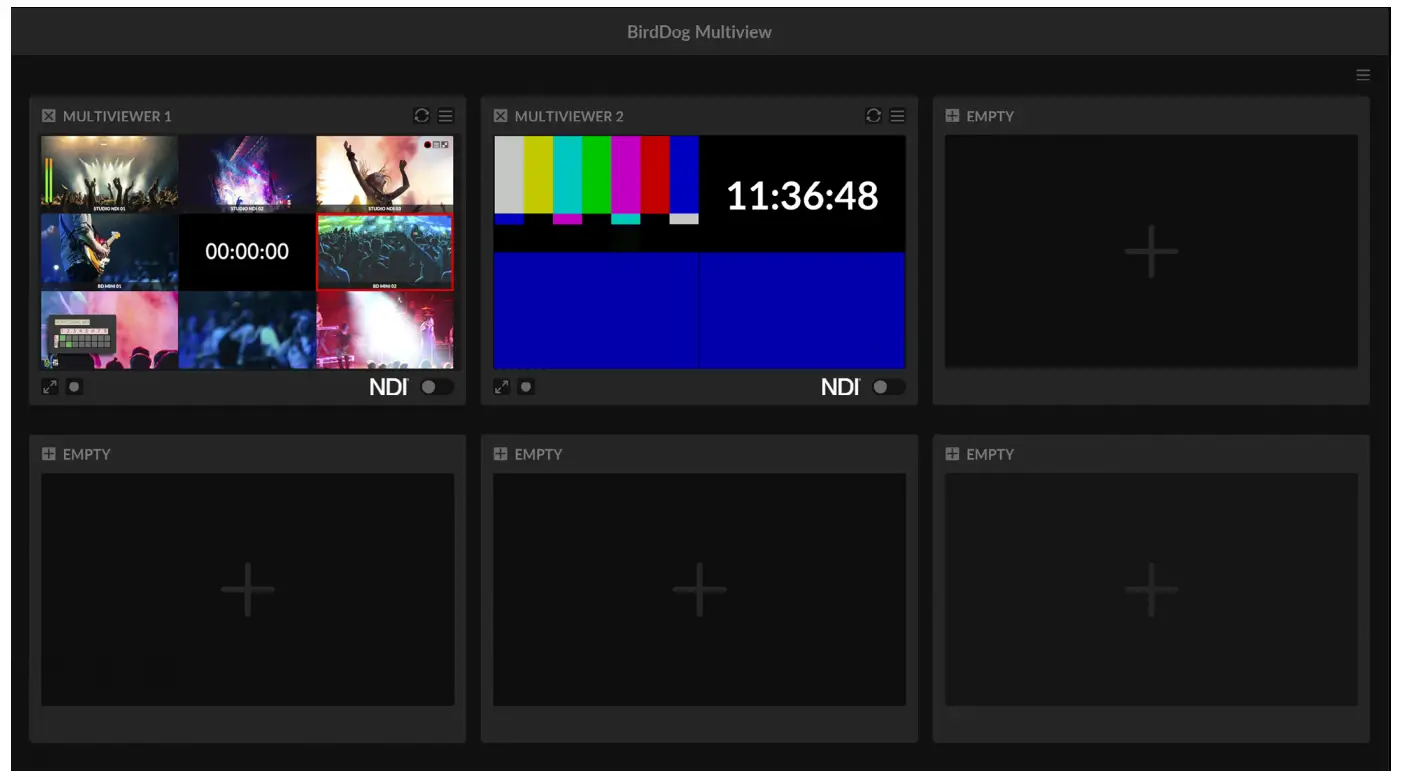Click the 11:36:48 clock tile in Multiviewer 2
Viewport: 1401px width, 777px height.
point(802,194)
